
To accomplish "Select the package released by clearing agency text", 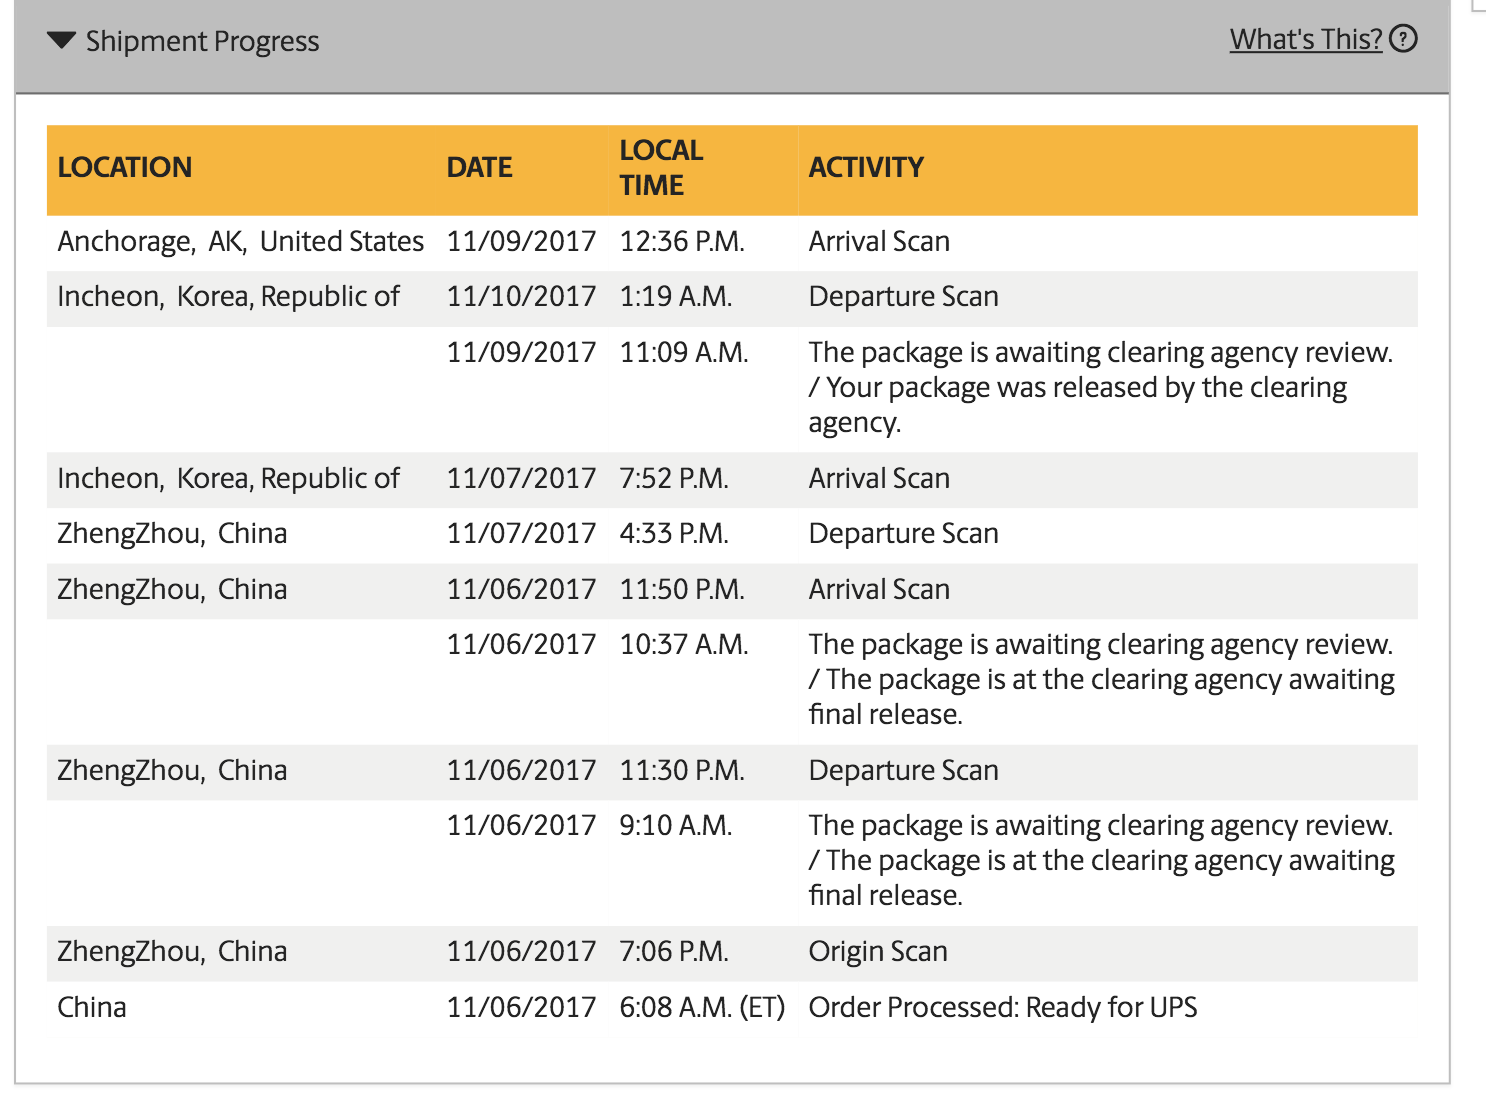I will click(1077, 388).
